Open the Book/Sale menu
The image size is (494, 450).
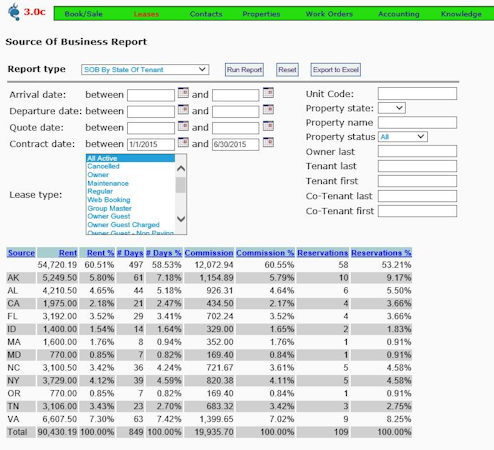tap(84, 14)
